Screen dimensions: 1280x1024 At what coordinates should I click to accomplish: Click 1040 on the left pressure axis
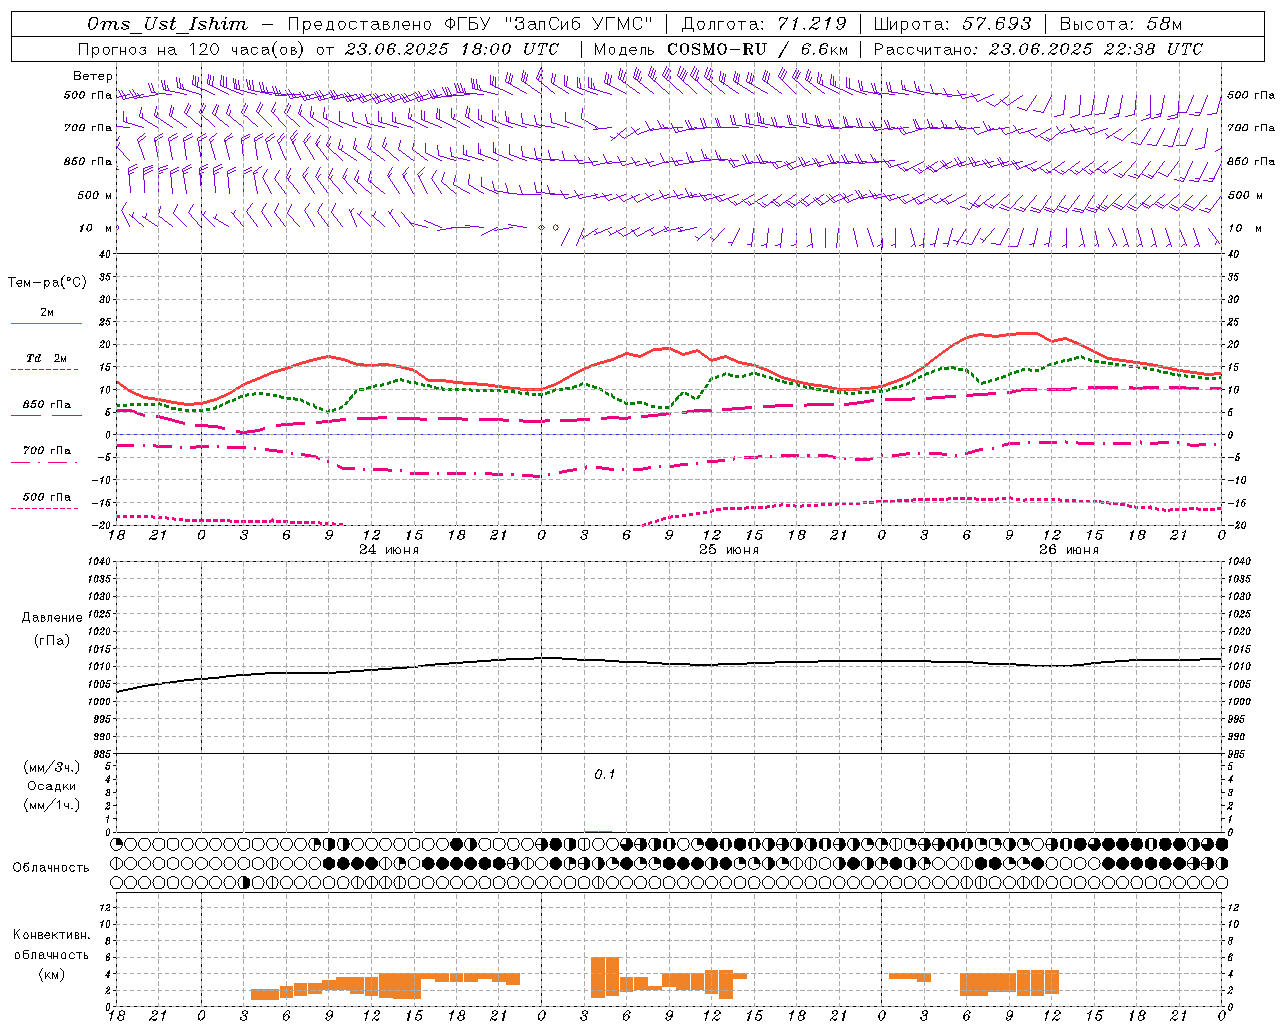(x=99, y=562)
